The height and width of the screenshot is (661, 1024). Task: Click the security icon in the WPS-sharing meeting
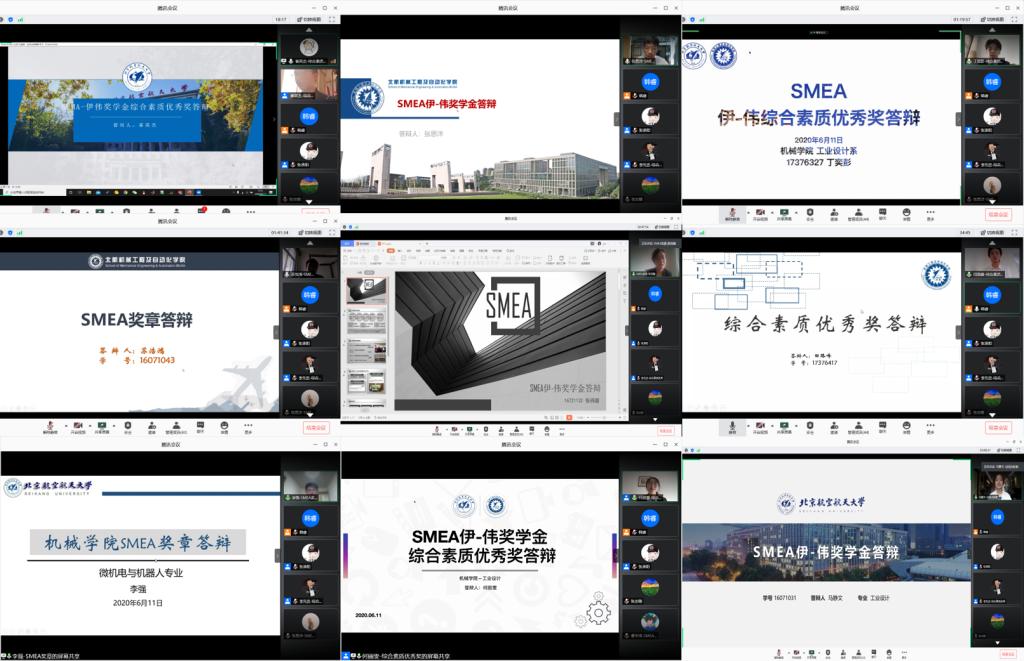coord(485,430)
